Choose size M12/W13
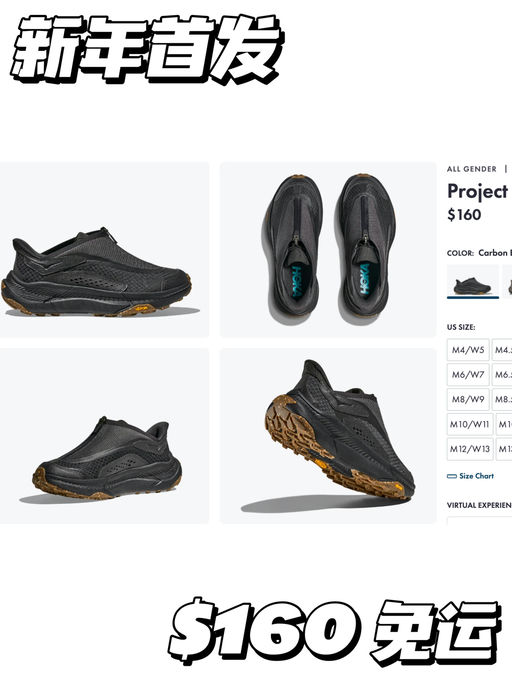The image size is (512, 682). coord(470,449)
